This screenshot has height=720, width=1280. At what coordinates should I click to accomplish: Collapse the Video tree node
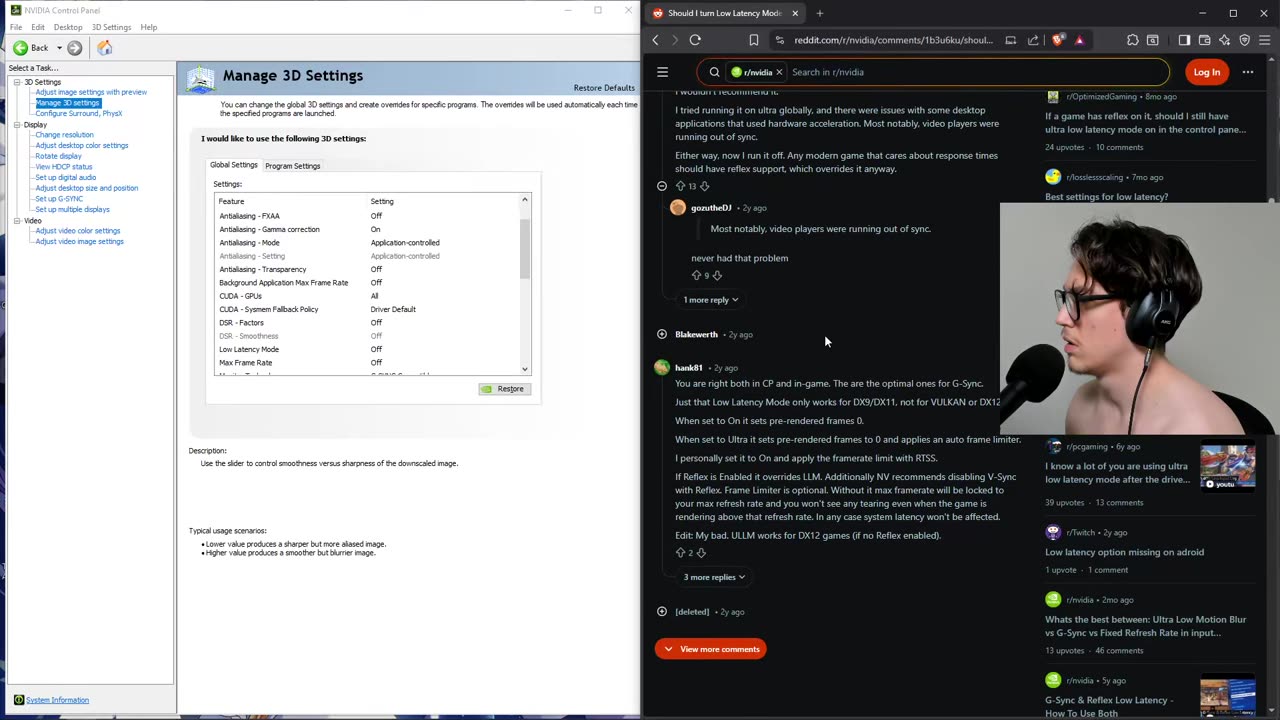point(17,221)
